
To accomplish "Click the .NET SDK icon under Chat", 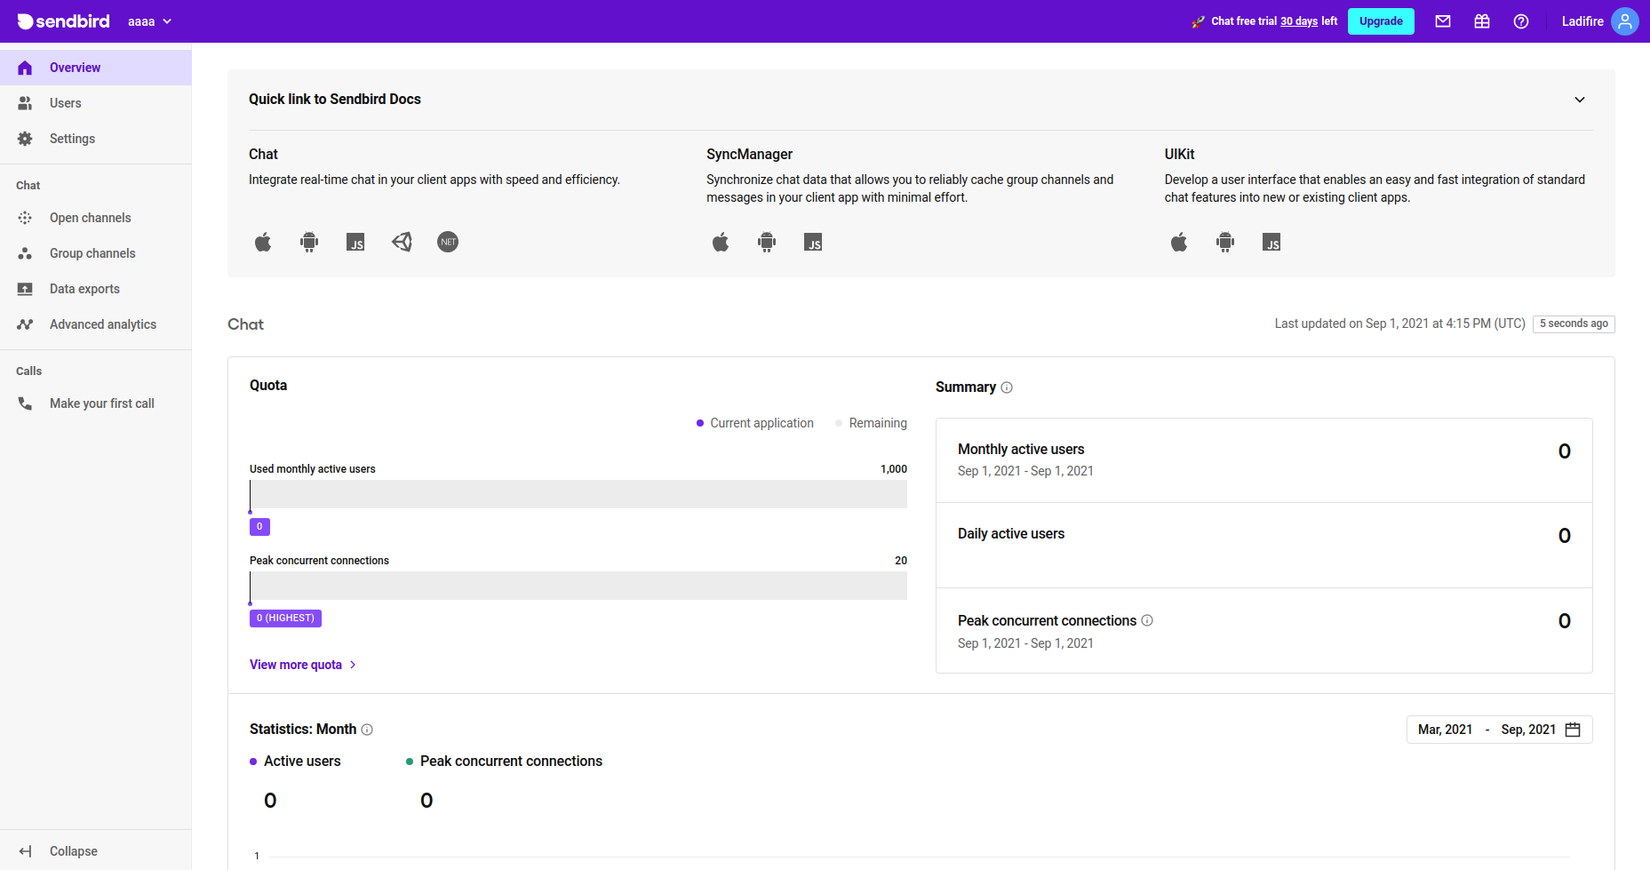I will click(448, 242).
